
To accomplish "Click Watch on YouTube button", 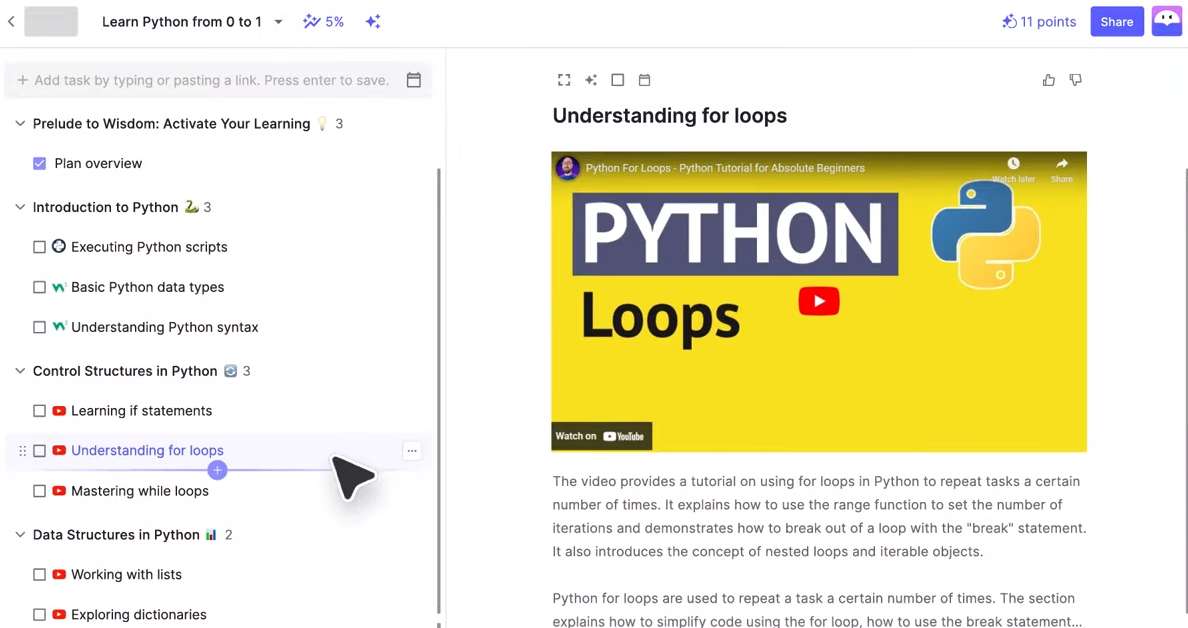I will [602, 436].
